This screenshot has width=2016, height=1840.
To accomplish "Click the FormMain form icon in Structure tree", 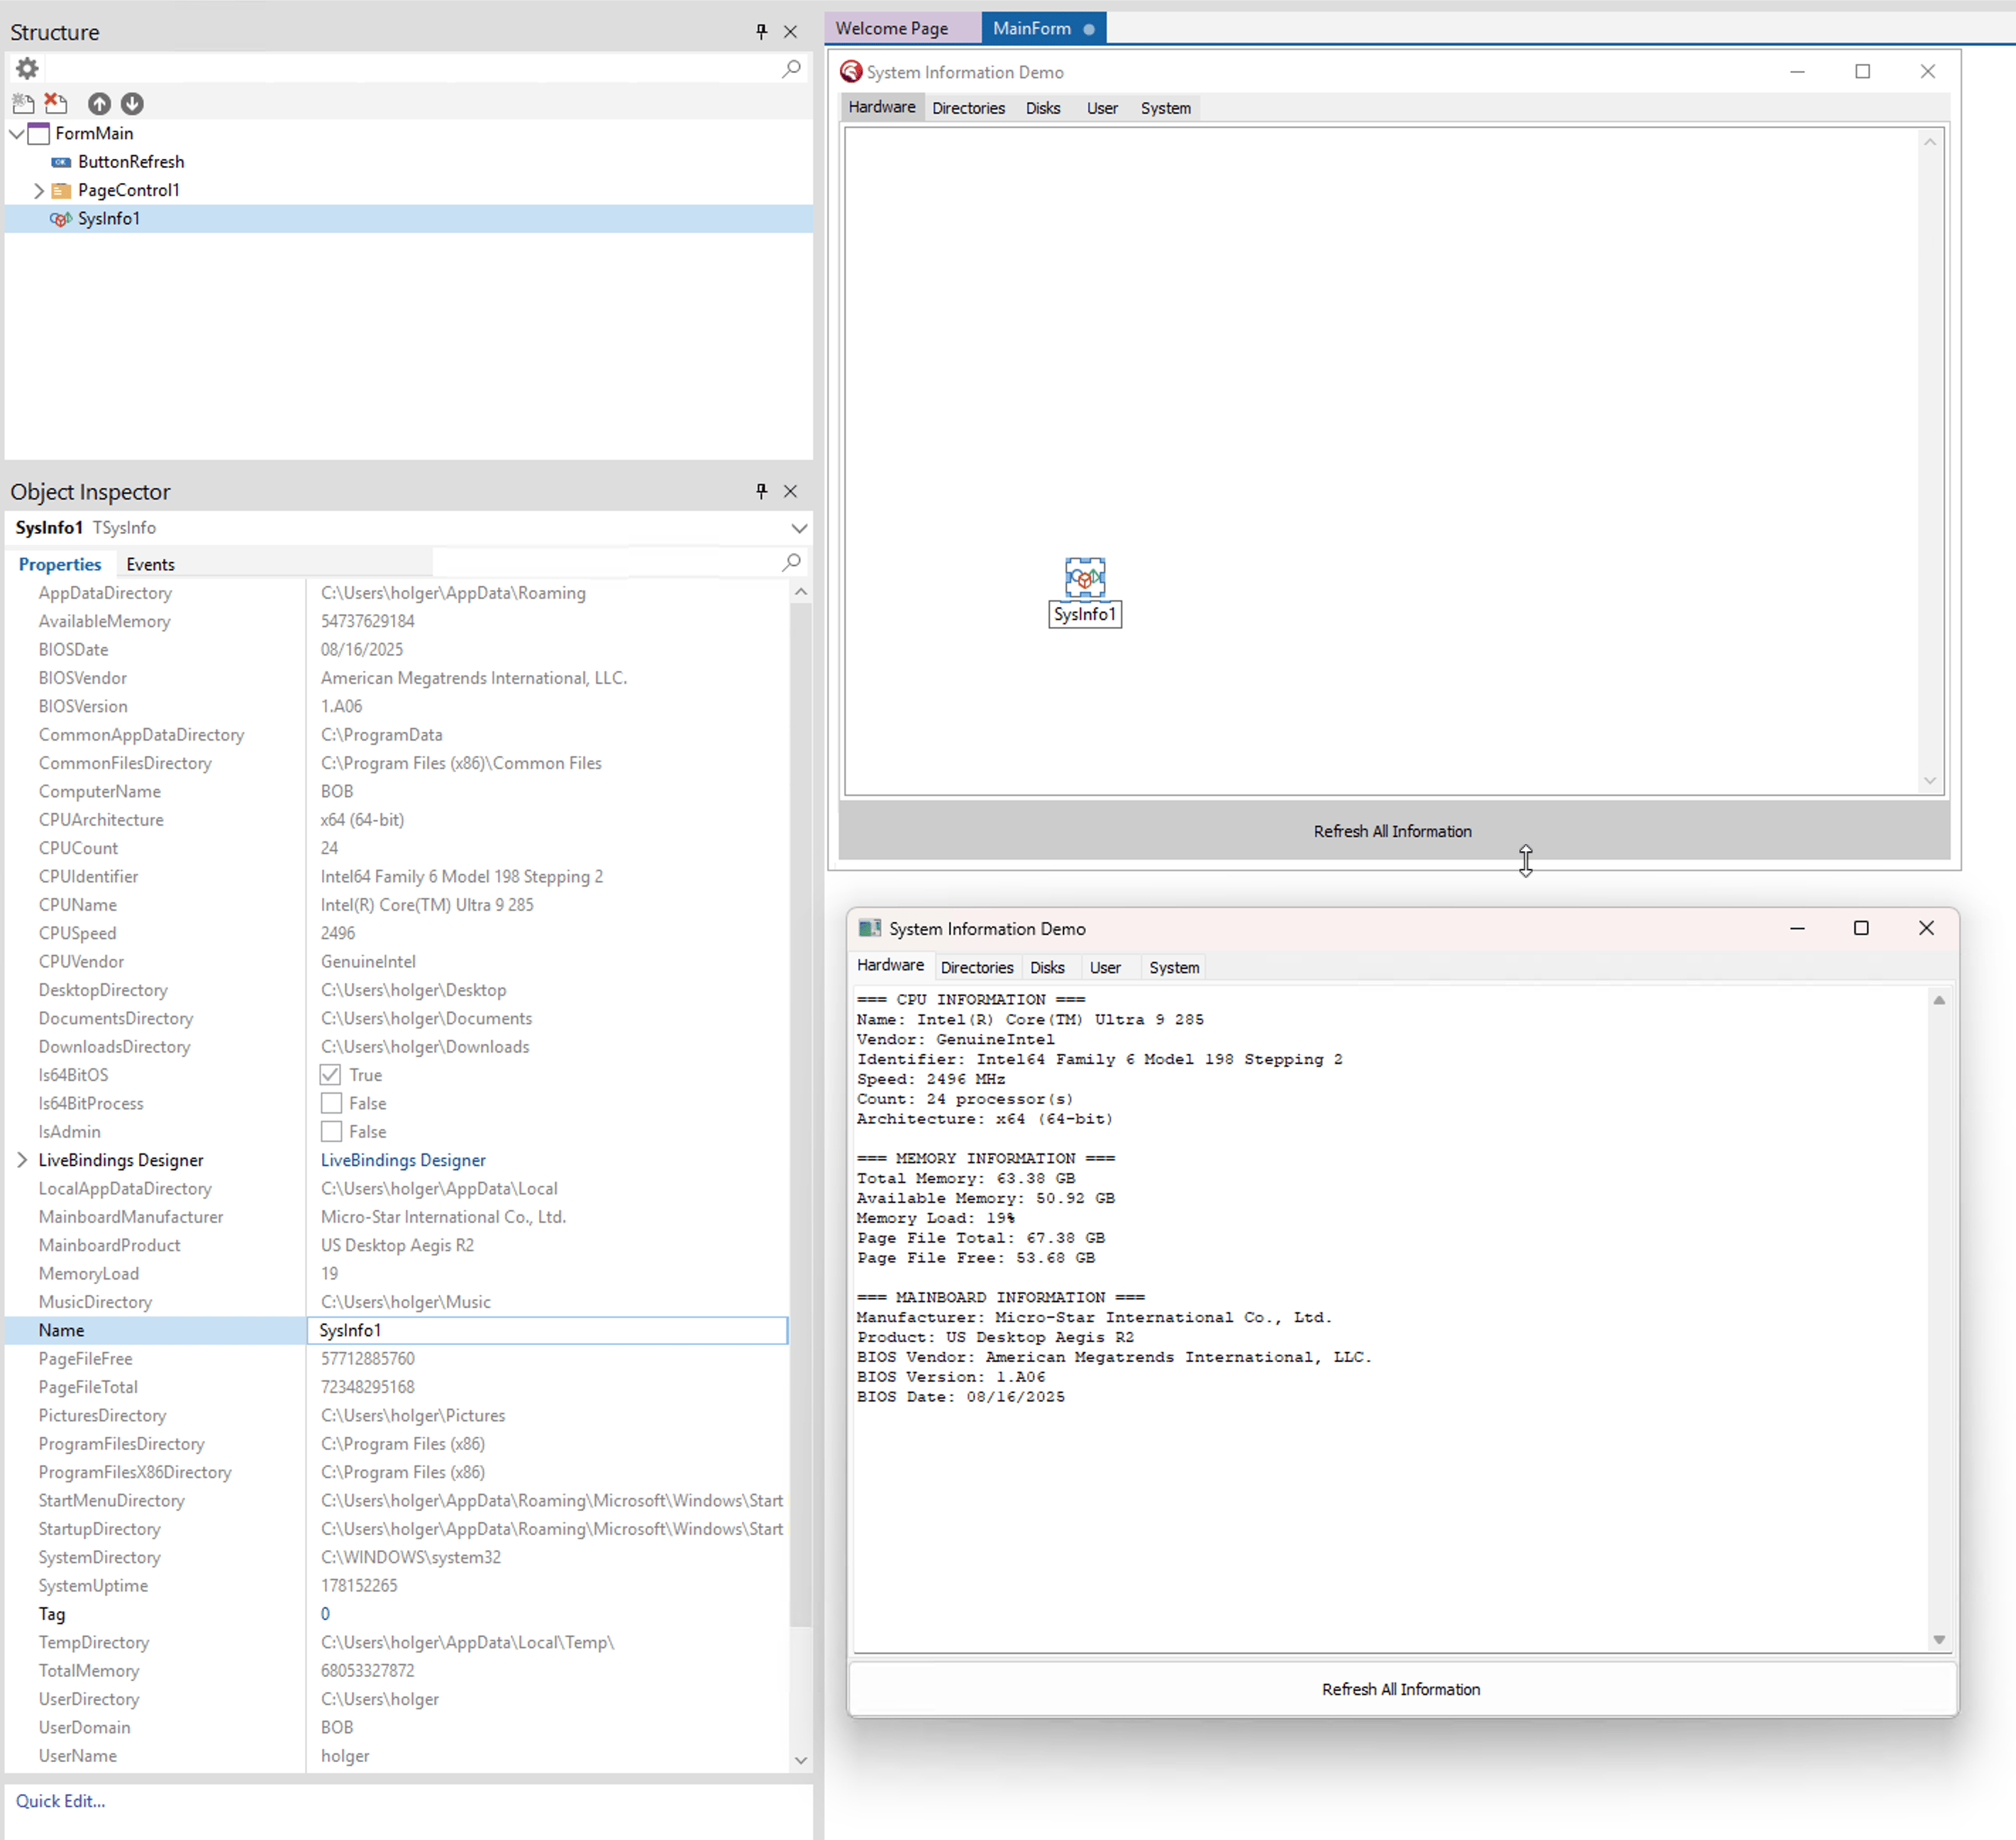I will (39, 133).
